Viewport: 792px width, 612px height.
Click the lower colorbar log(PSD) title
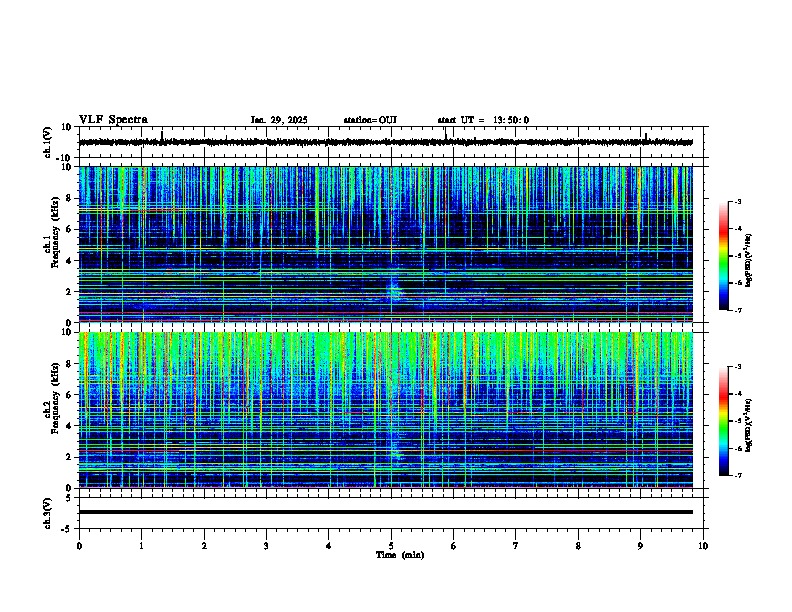(x=749, y=425)
